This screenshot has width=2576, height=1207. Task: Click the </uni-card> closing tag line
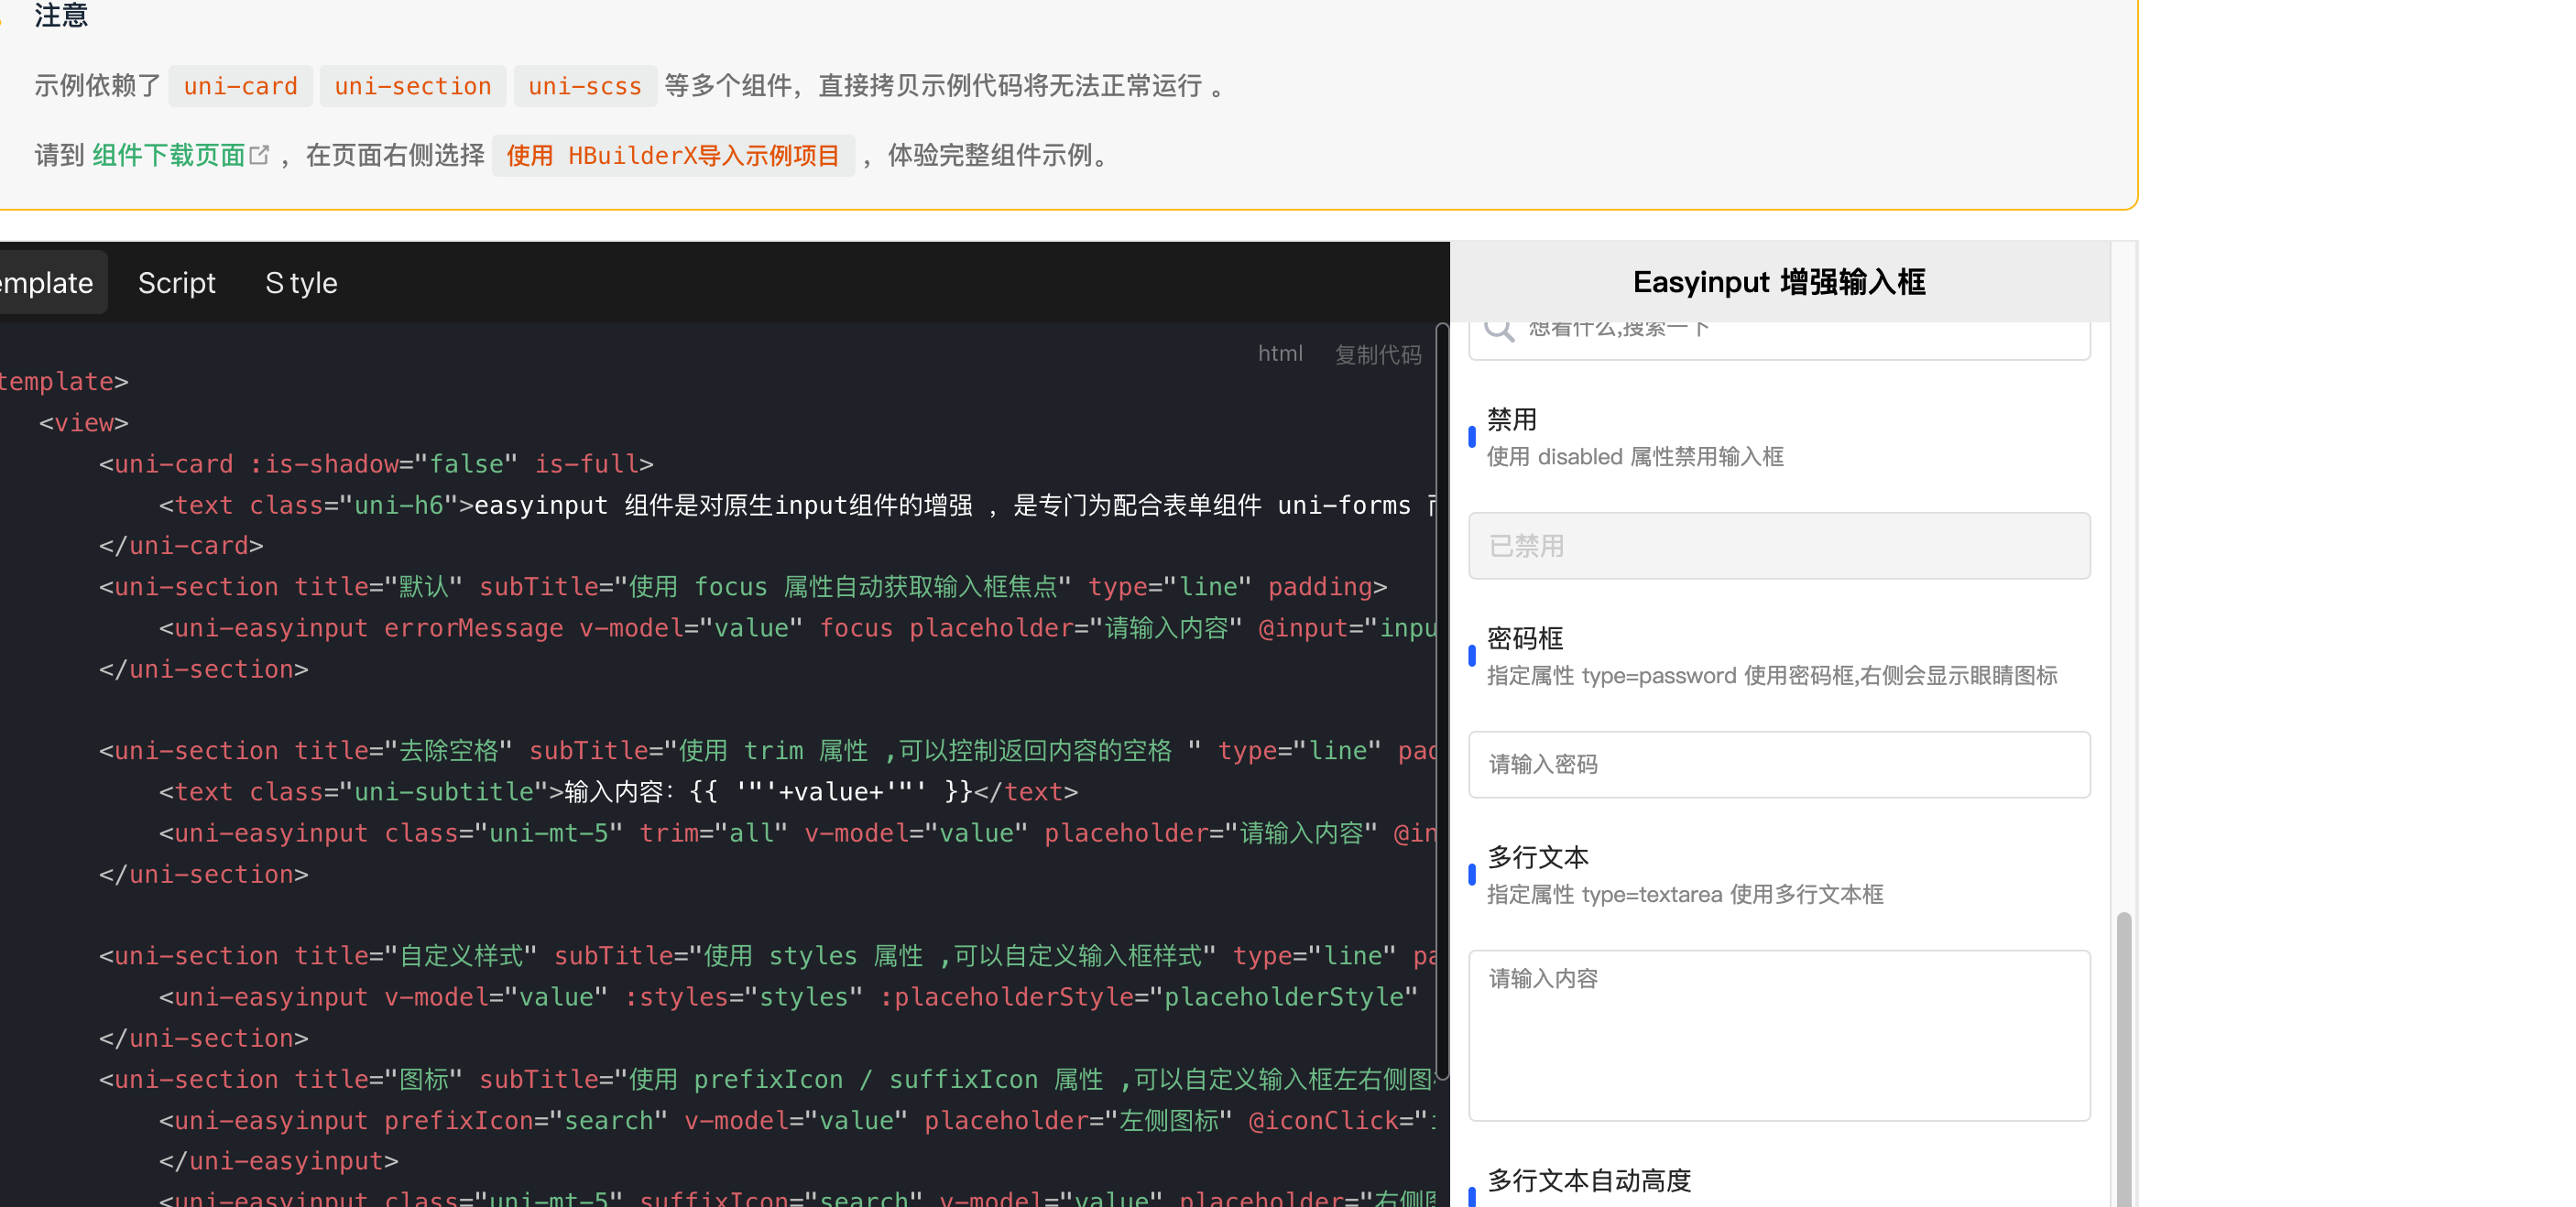pos(181,546)
